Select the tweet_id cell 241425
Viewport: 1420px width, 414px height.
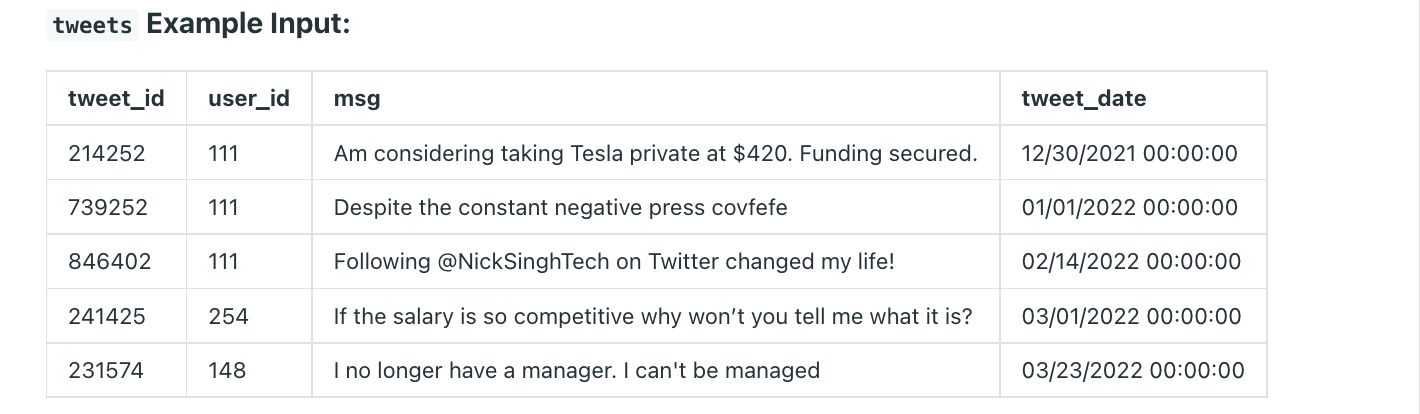point(107,316)
